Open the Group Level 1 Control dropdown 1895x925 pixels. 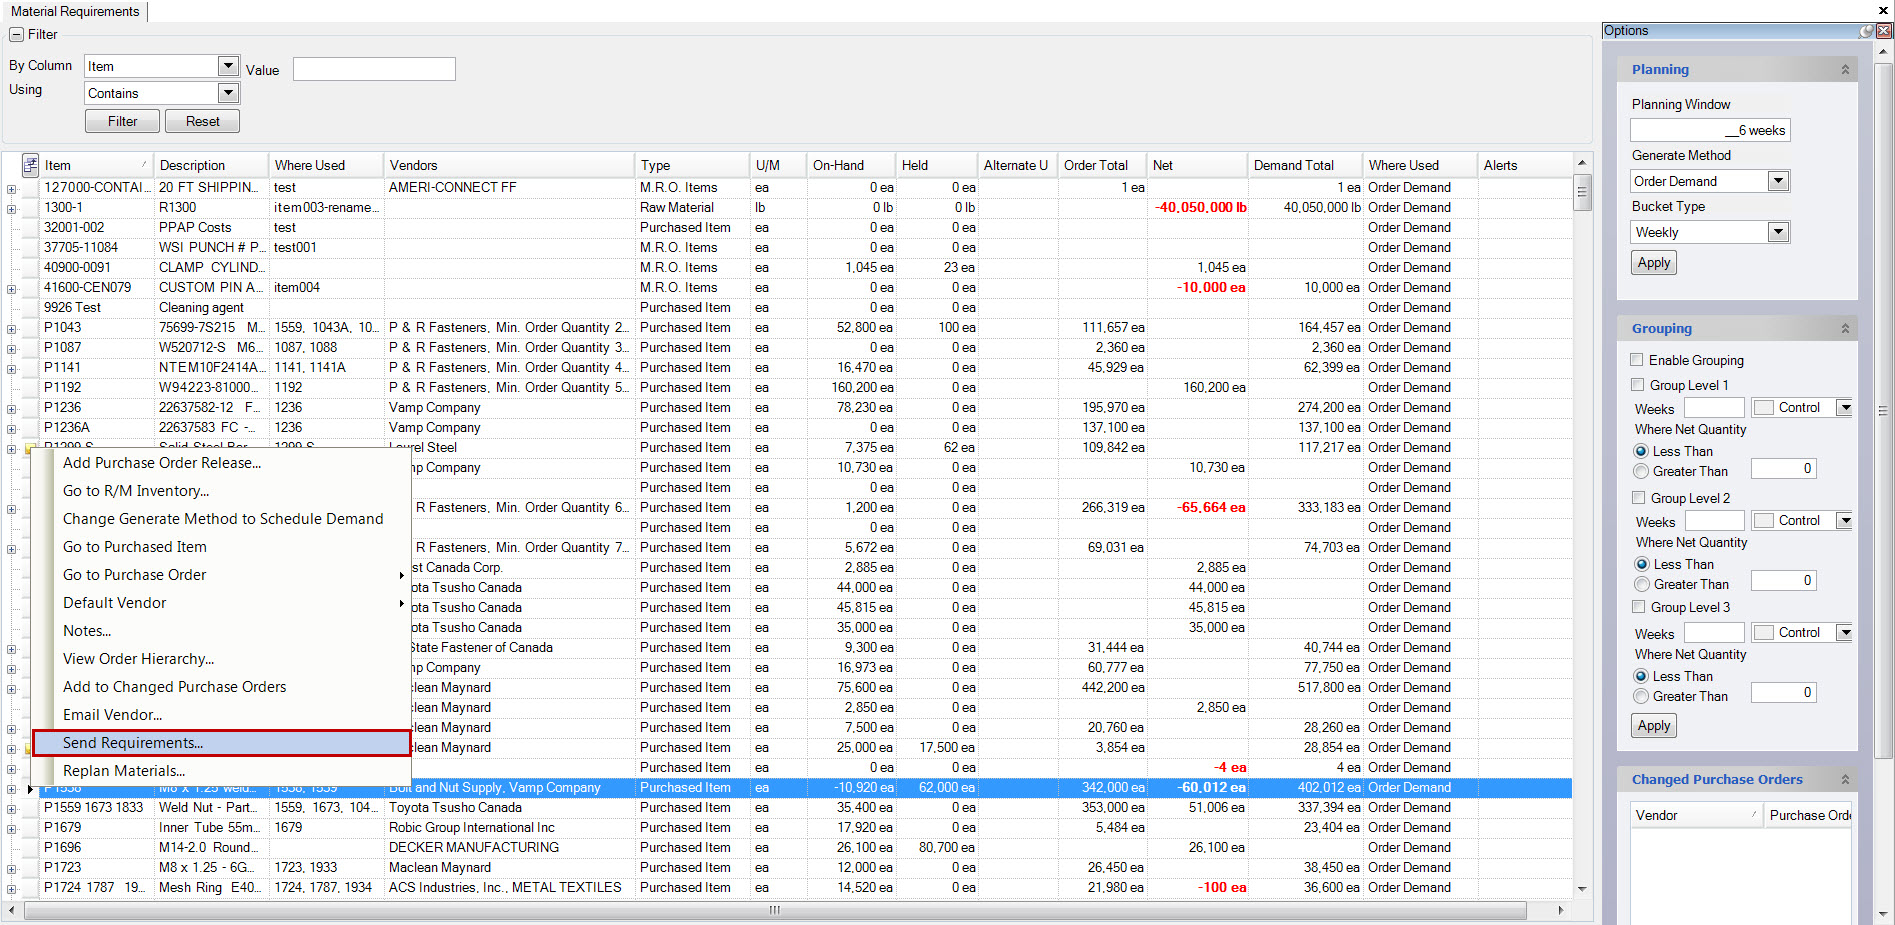[x=1845, y=408]
